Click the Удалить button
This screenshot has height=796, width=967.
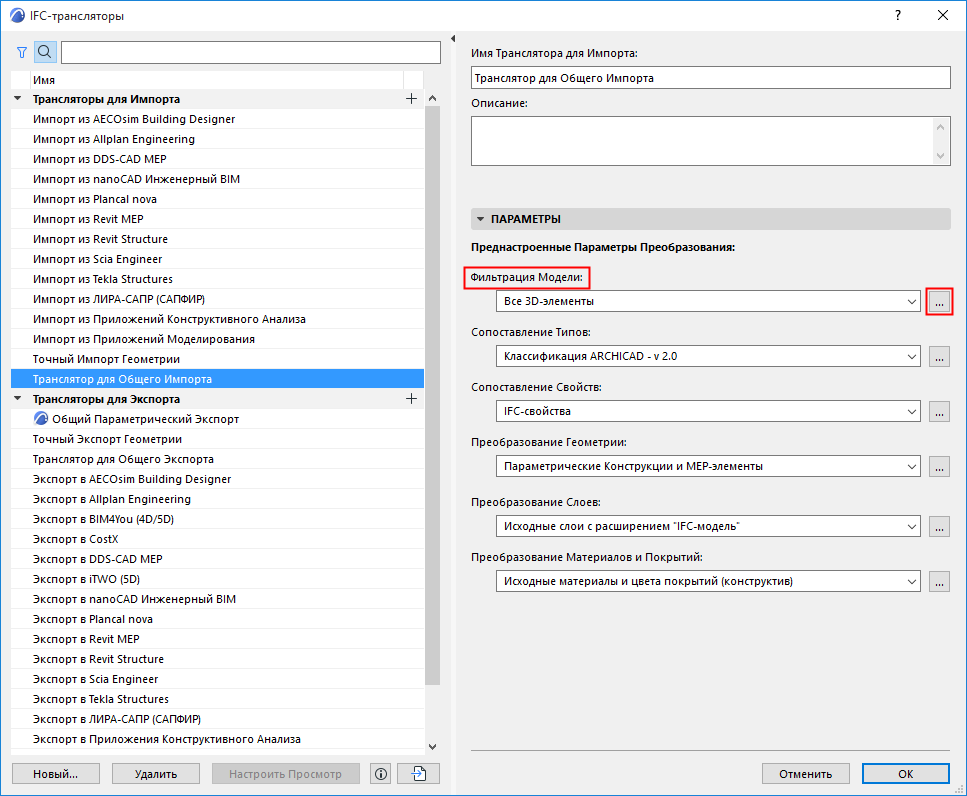coord(156,774)
